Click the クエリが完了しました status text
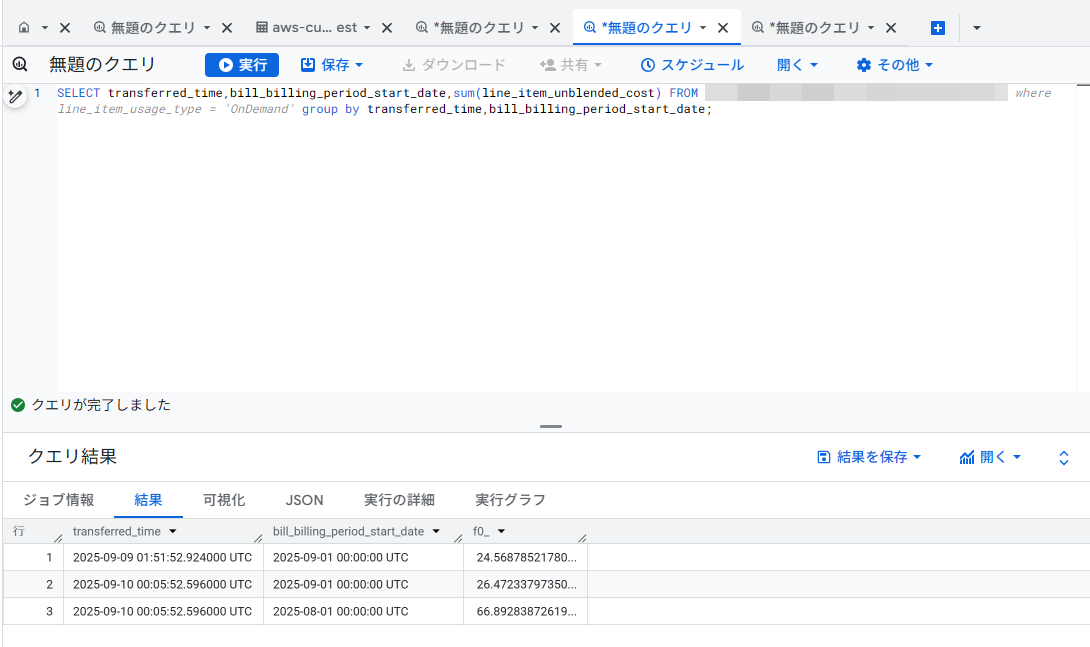 pos(101,405)
